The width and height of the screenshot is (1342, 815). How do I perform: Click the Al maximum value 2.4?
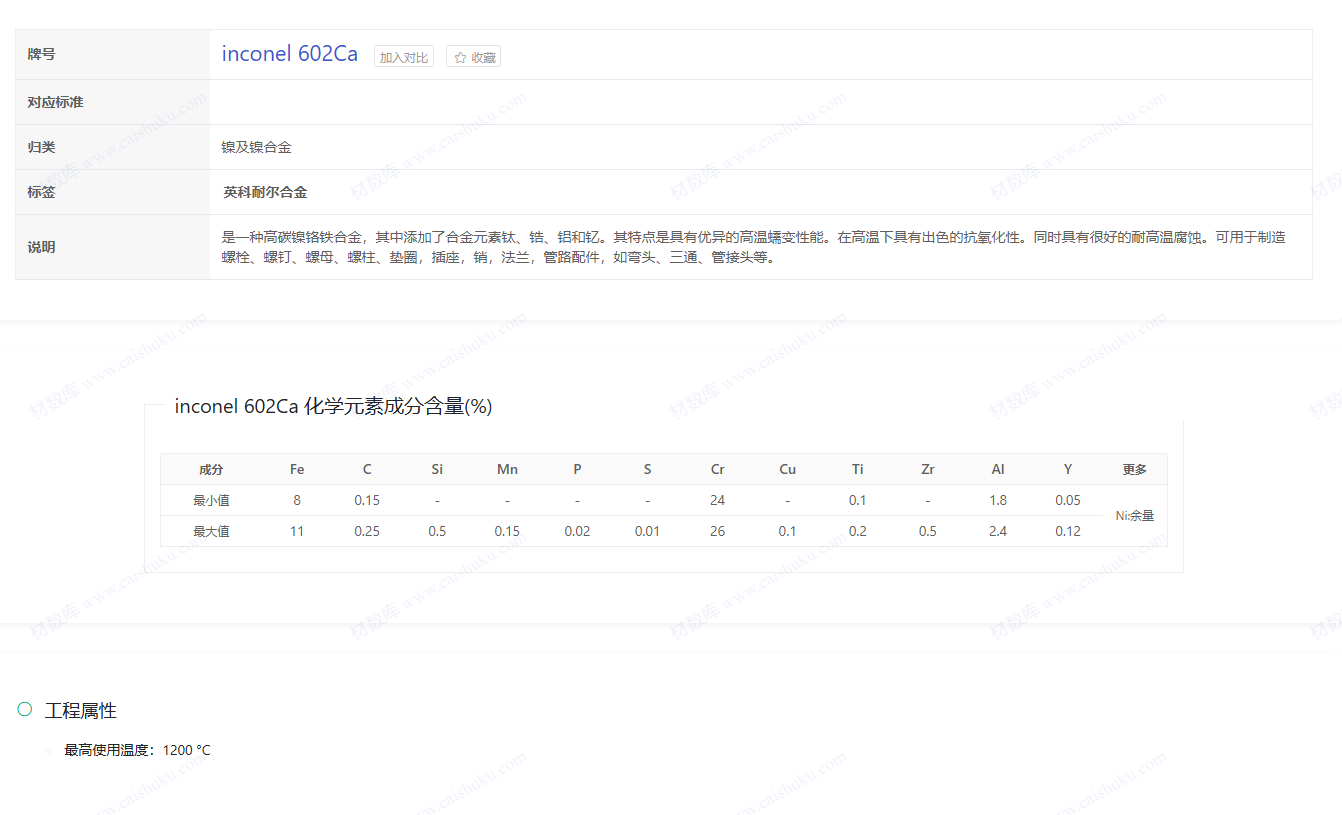(x=998, y=531)
